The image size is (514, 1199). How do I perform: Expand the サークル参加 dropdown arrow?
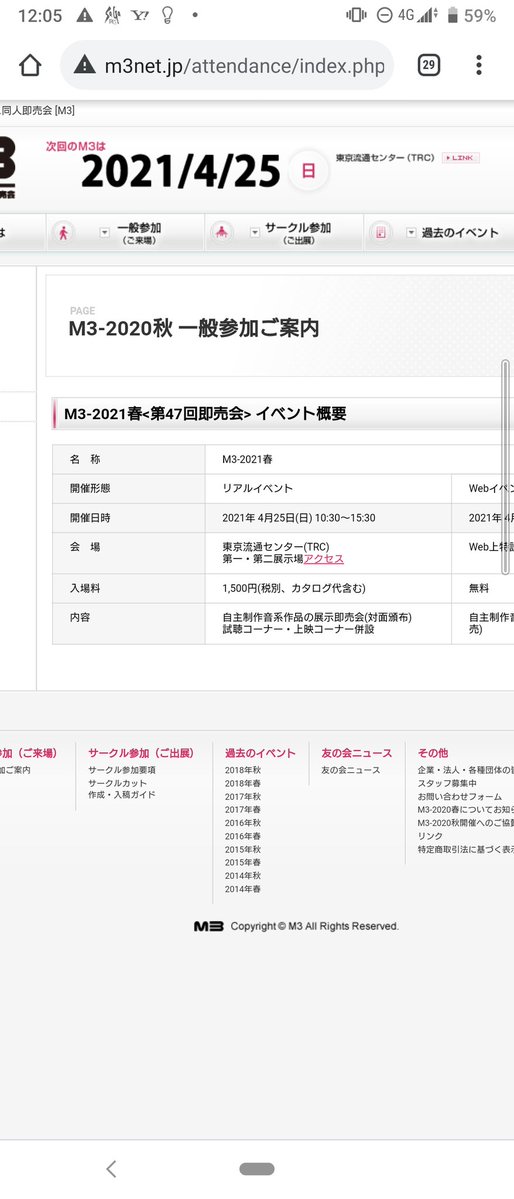255,233
